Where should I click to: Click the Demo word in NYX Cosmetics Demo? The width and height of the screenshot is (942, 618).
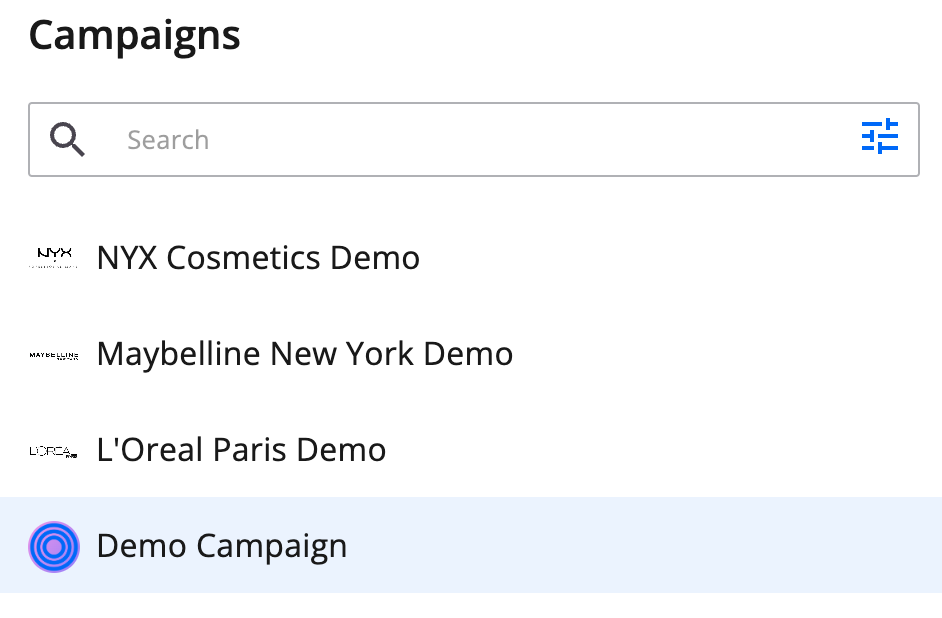pos(375,258)
